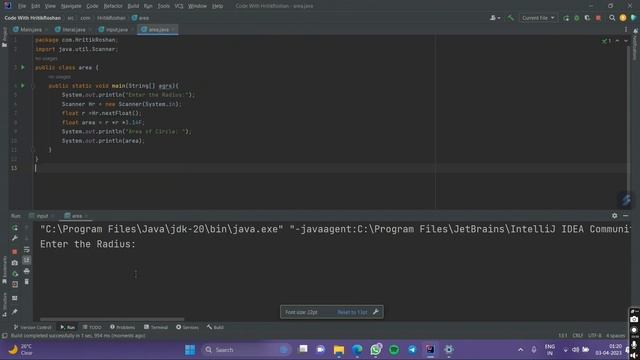Open Windows Start menu
Image resolution: width=640 pixels, height=360 pixels.
[x=190, y=350]
